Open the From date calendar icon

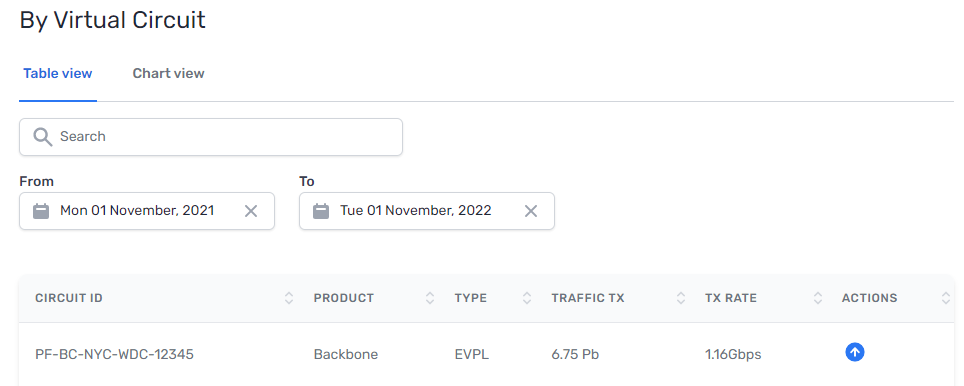tap(41, 211)
